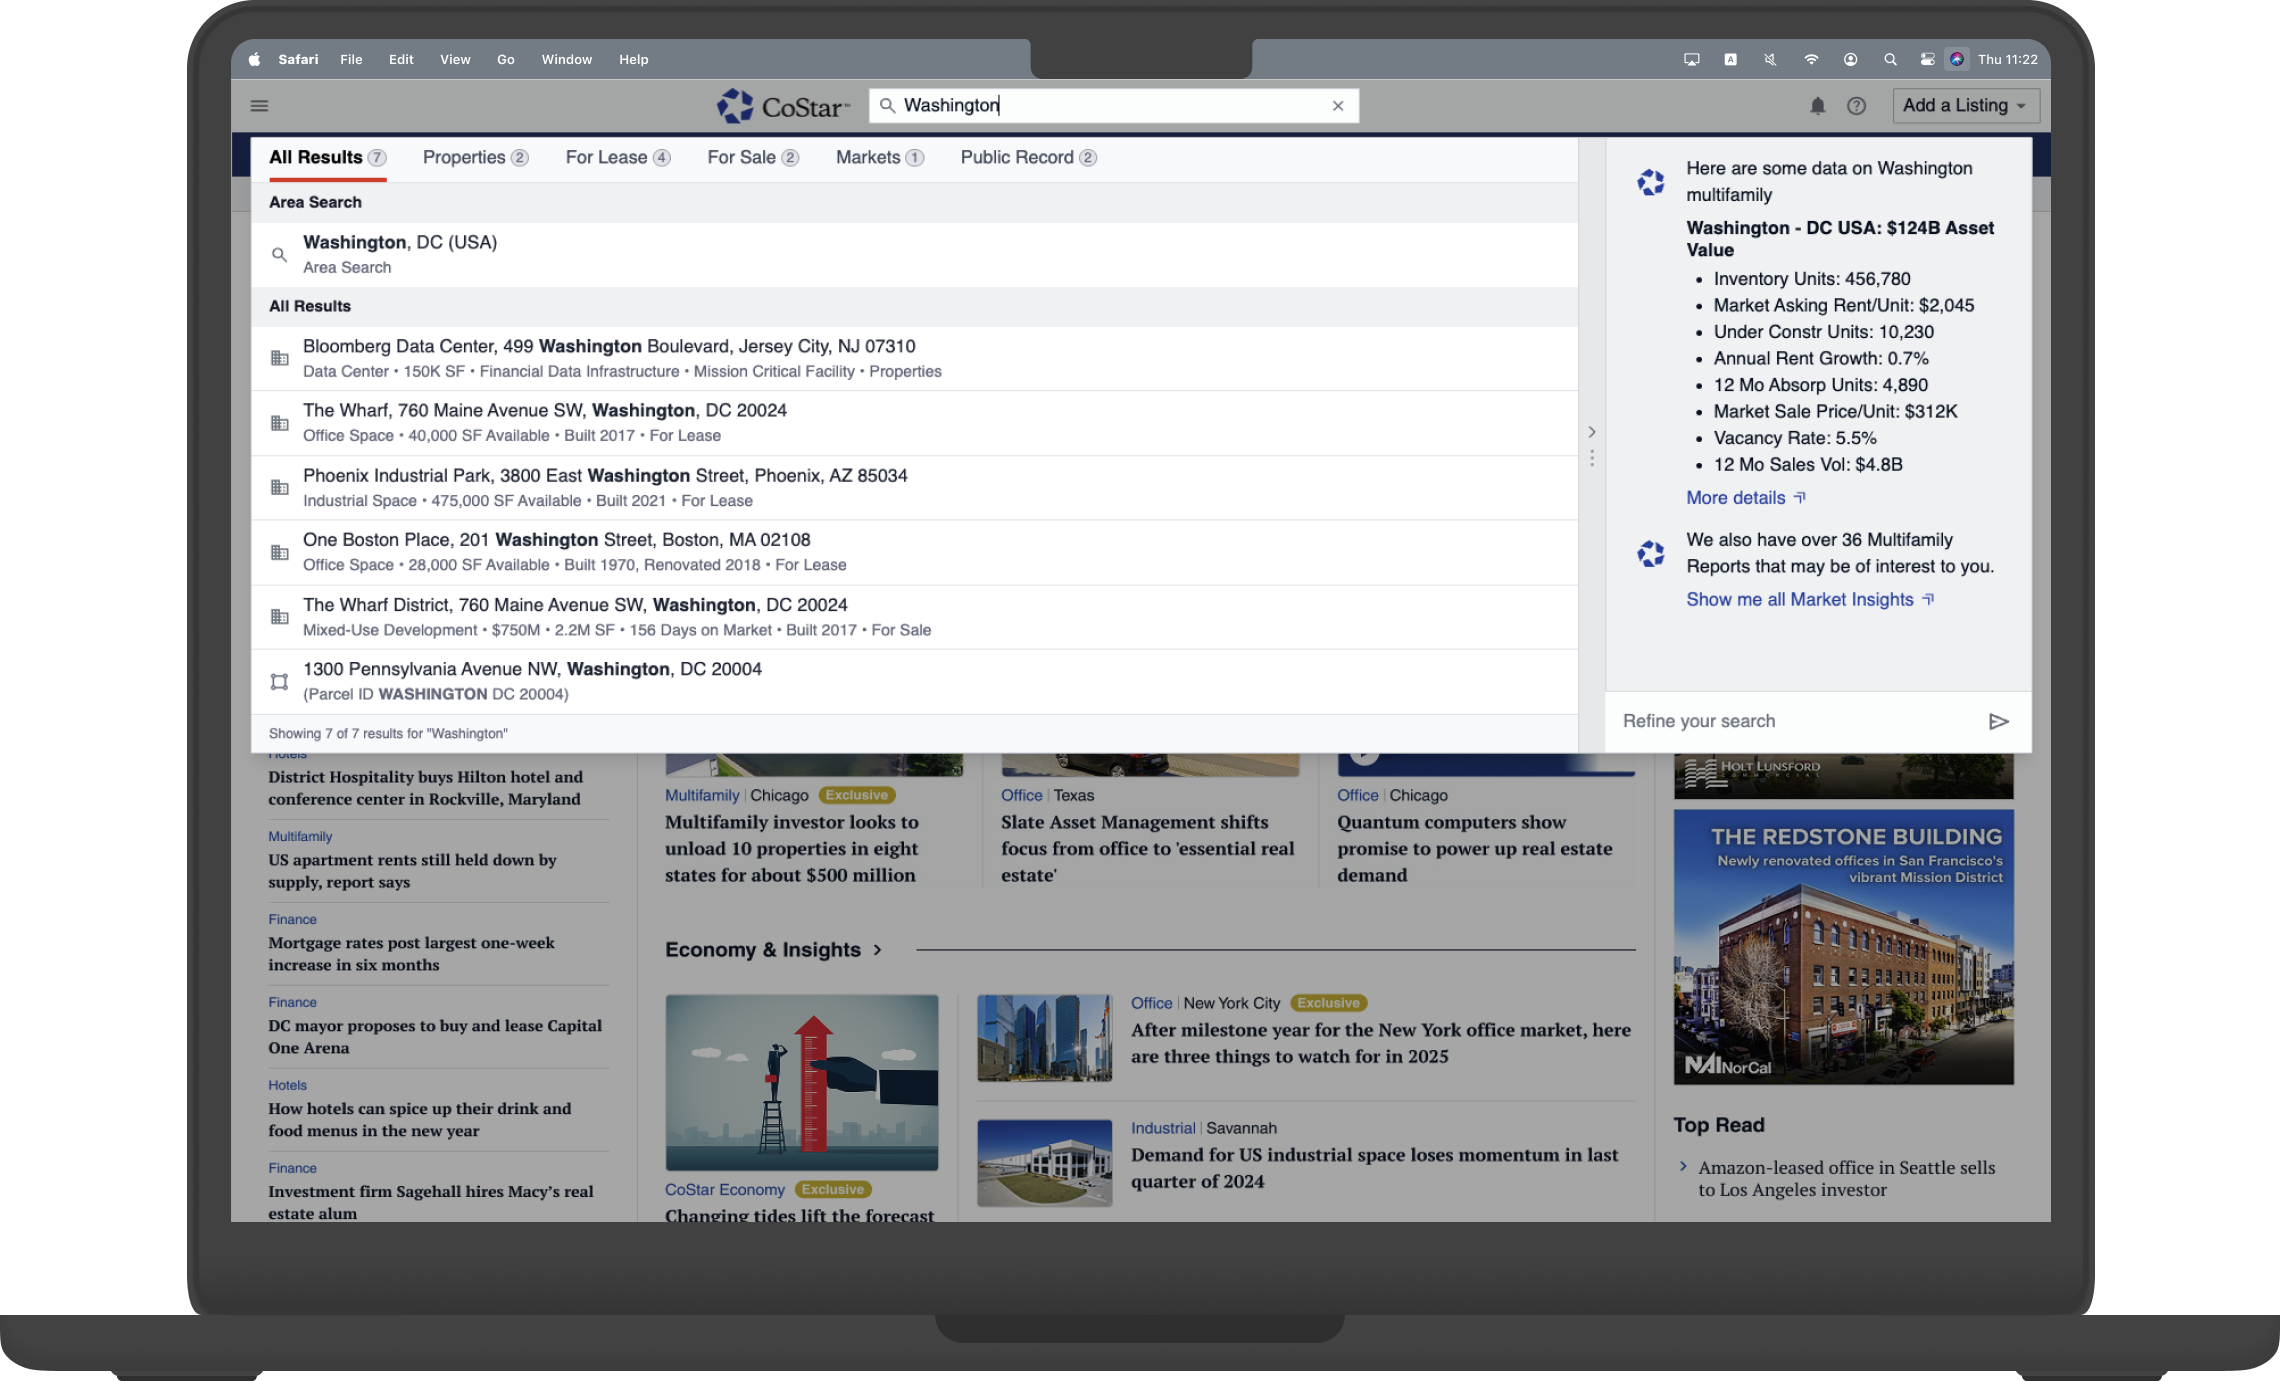Click the notifications bell icon
The height and width of the screenshot is (1381, 2280).
(x=1817, y=106)
